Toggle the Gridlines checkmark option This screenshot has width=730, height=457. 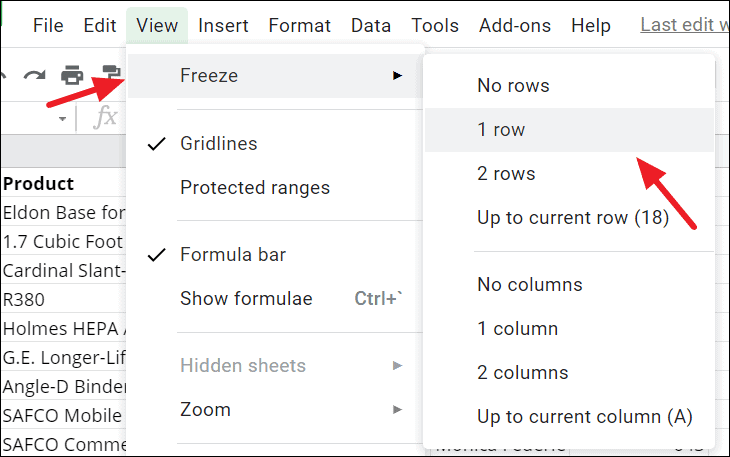click(x=218, y=144)
